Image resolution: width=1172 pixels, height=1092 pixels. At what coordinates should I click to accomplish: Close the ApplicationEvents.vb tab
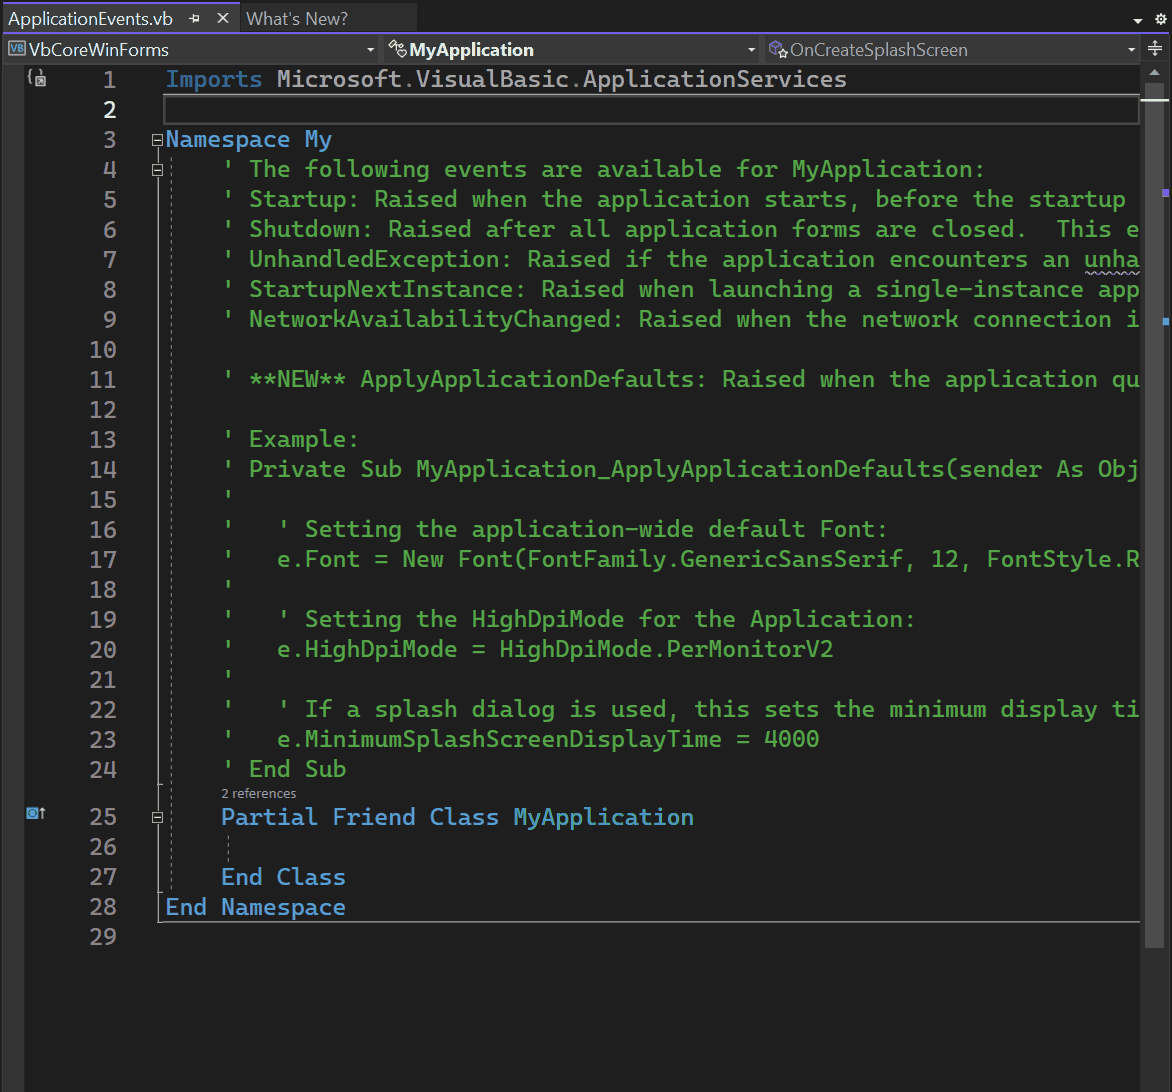point(222,17)
